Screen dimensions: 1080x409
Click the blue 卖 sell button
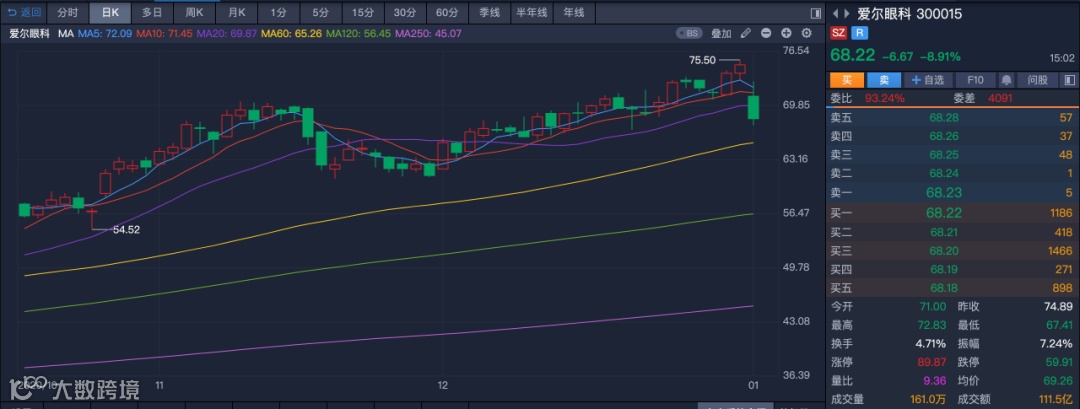coord(883,80)
